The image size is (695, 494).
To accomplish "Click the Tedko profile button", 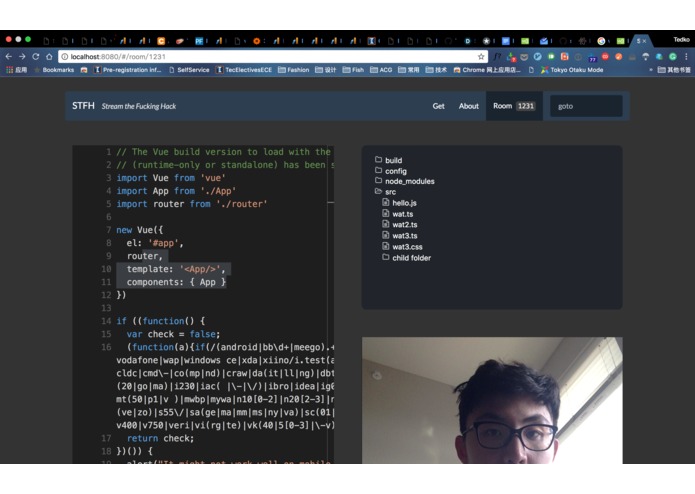I will (x=681, y=40).
